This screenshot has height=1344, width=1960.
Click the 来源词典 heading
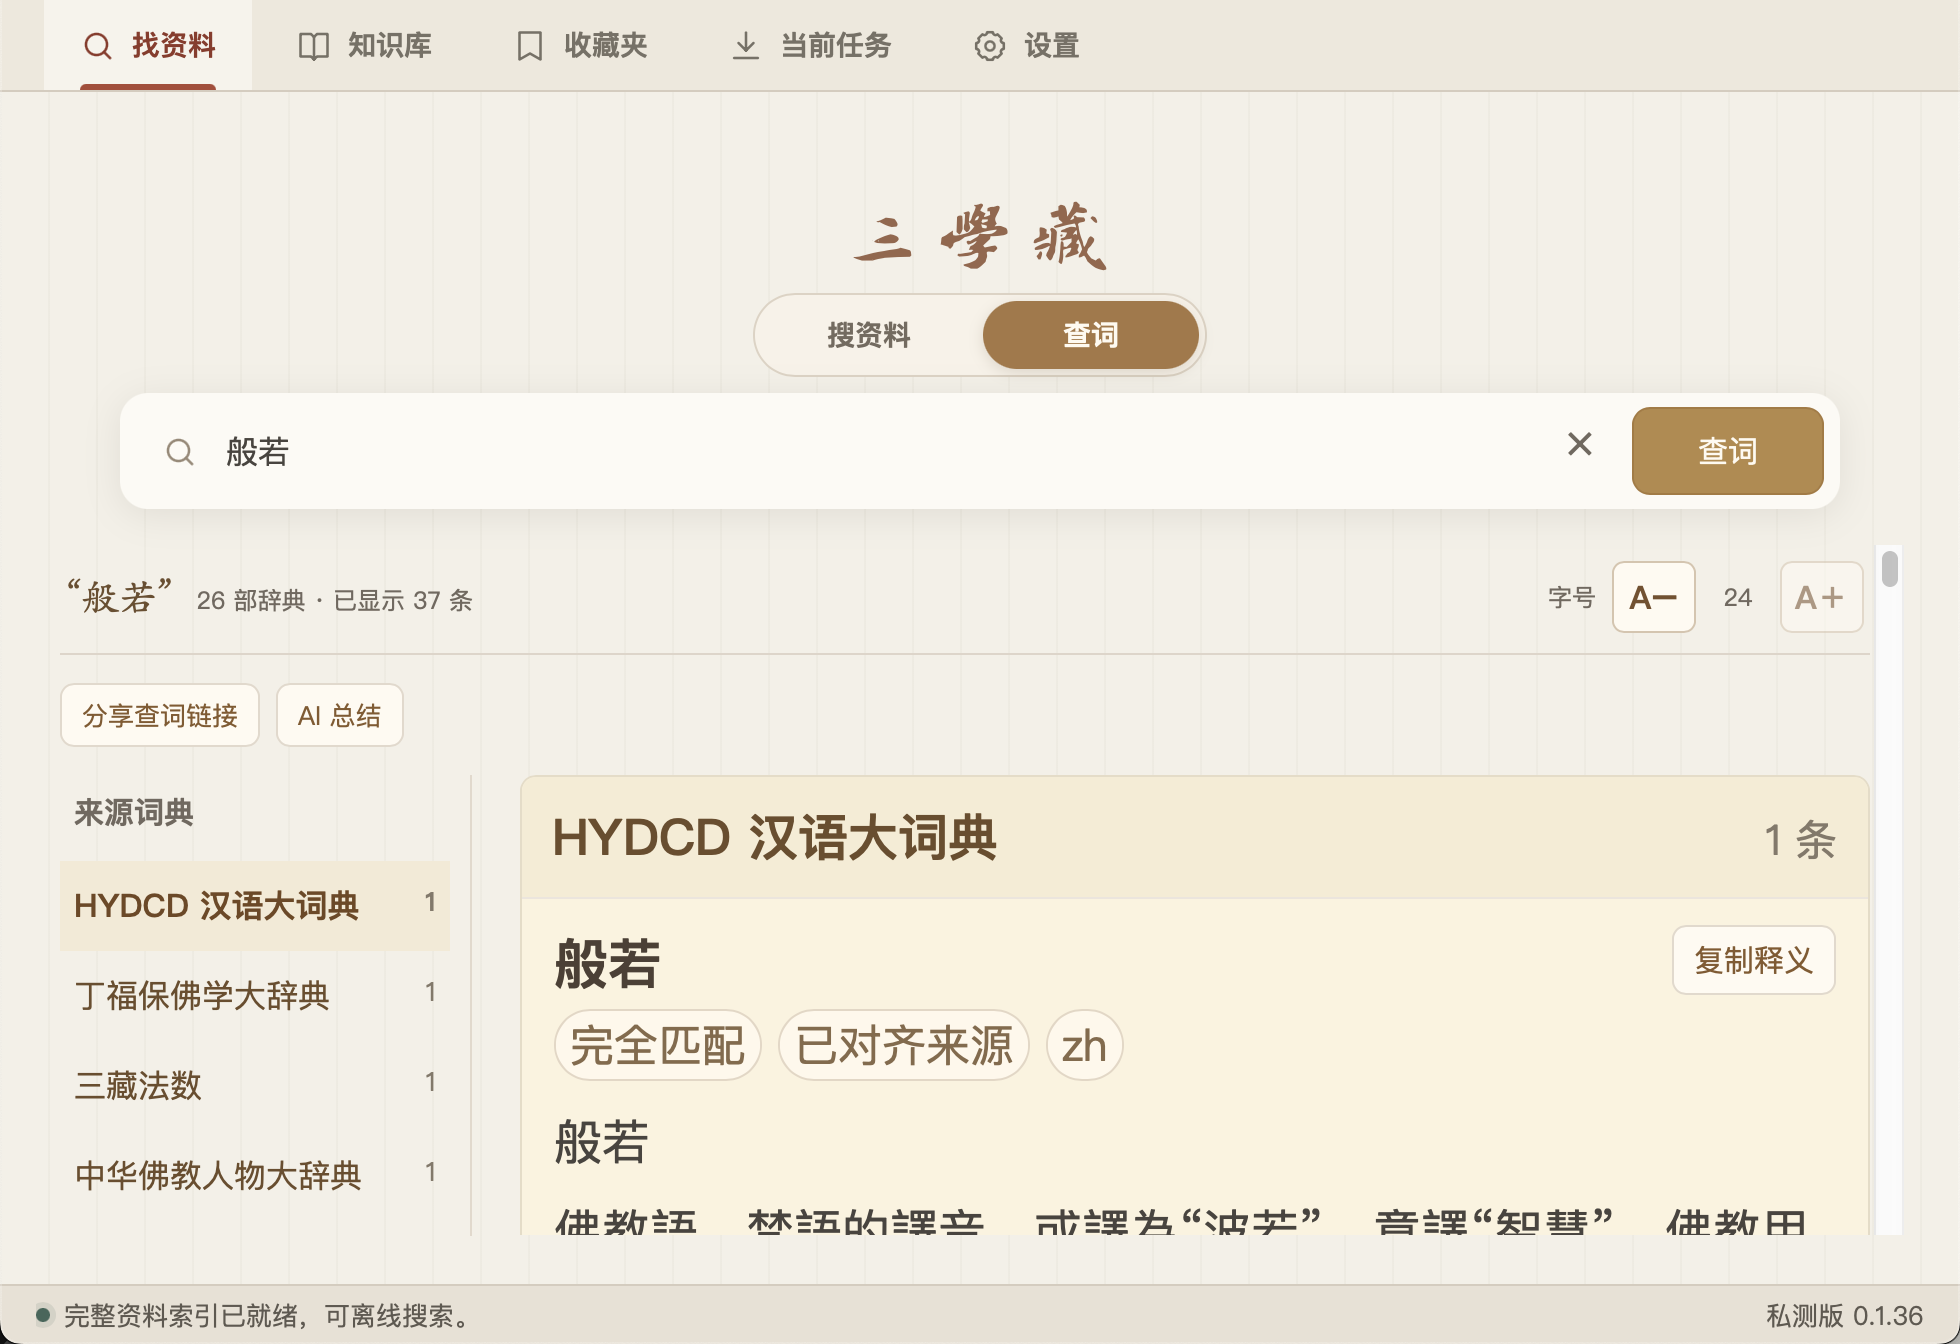[134, 813]
